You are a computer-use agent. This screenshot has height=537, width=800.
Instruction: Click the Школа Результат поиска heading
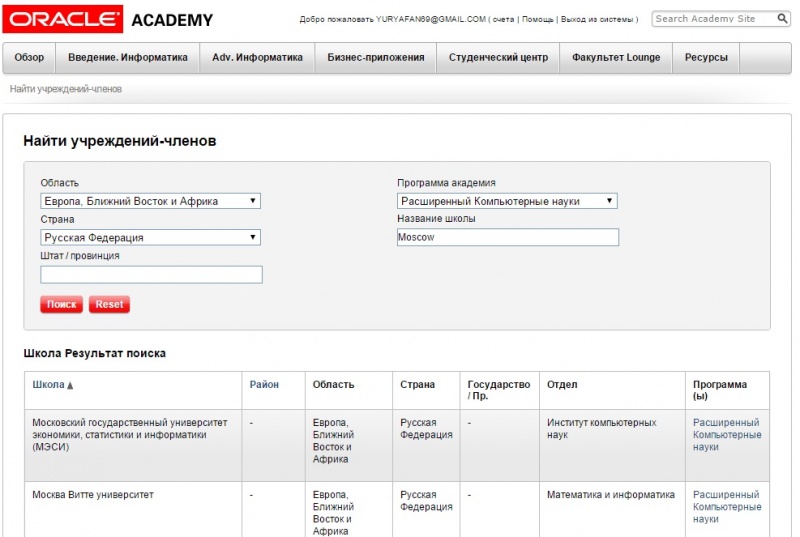tap(94, 353)
